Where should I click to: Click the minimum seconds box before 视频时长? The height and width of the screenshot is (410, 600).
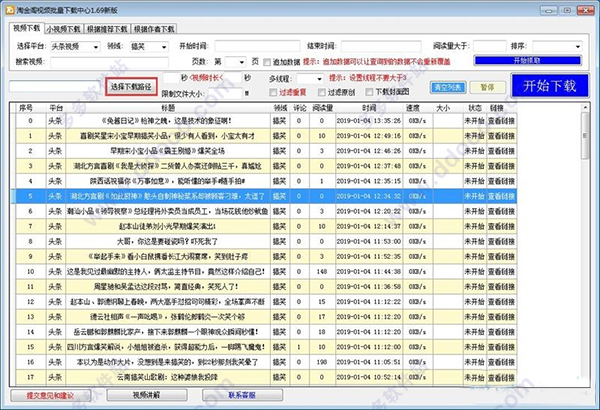(x=171, y=78)
